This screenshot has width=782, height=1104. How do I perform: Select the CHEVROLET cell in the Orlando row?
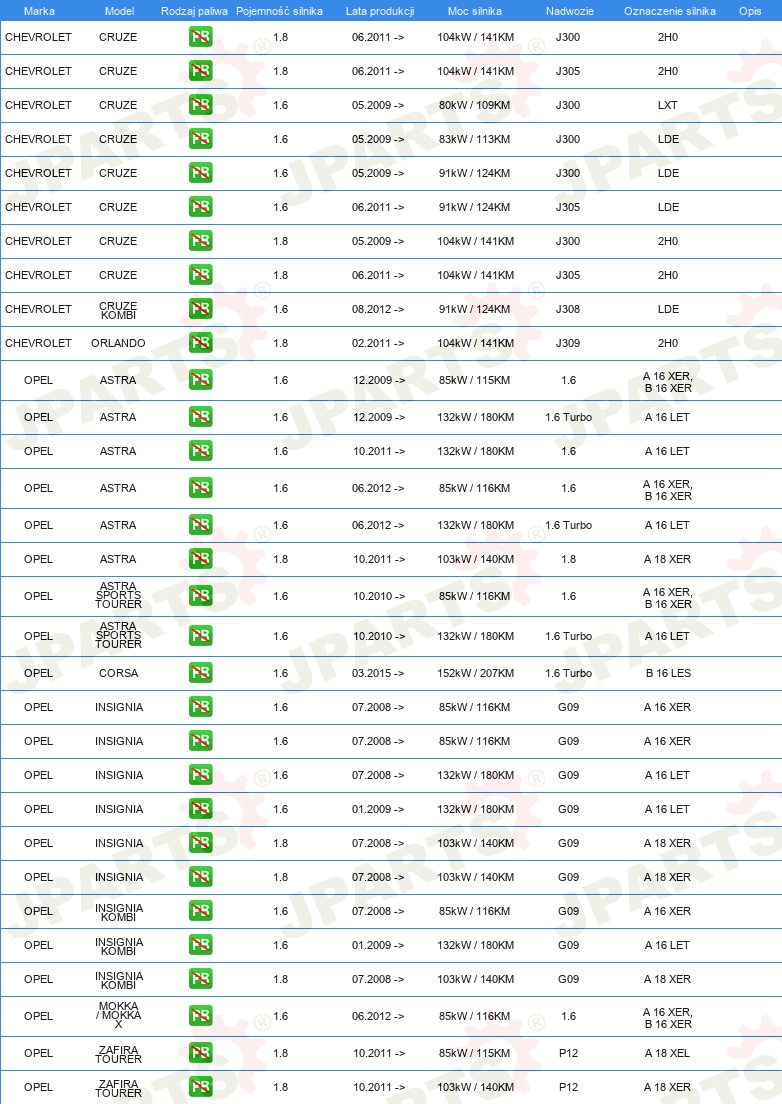(38, 343)
